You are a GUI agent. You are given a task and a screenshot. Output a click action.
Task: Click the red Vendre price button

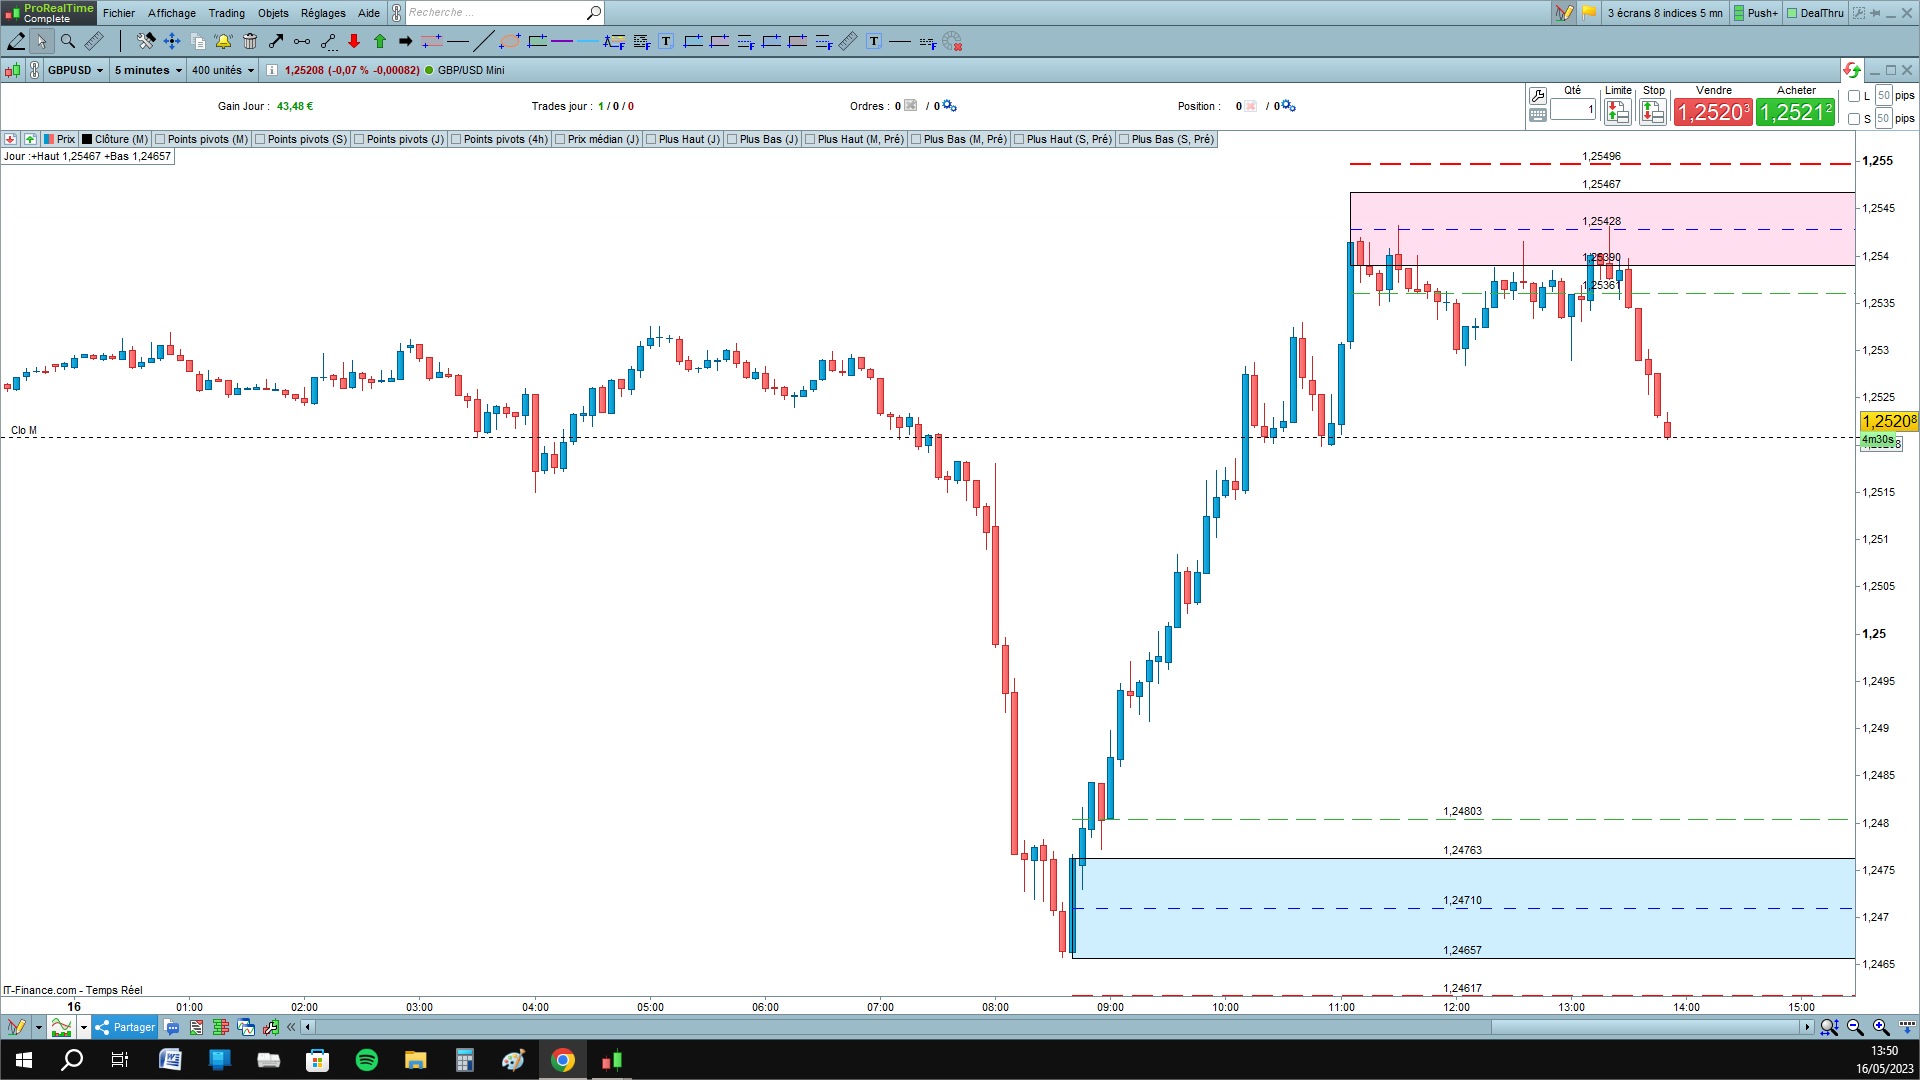coord(1713,112)
